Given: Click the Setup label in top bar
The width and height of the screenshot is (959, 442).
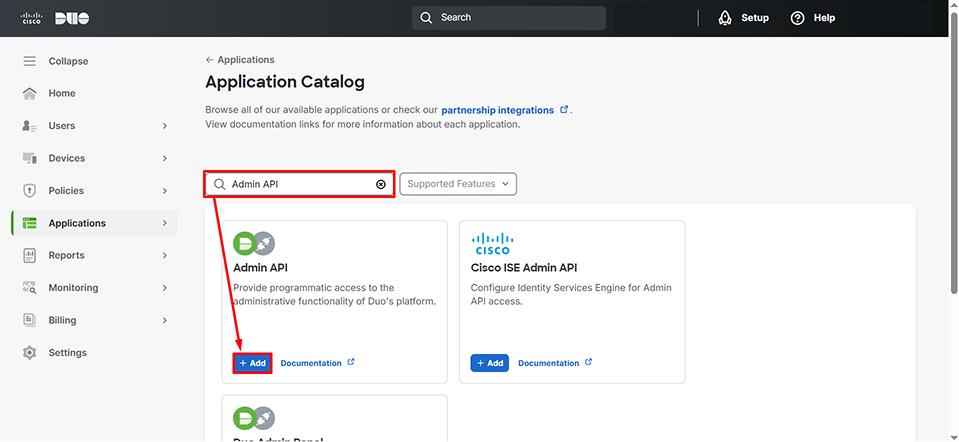Looking at the screenshot, I should (755, 18).
